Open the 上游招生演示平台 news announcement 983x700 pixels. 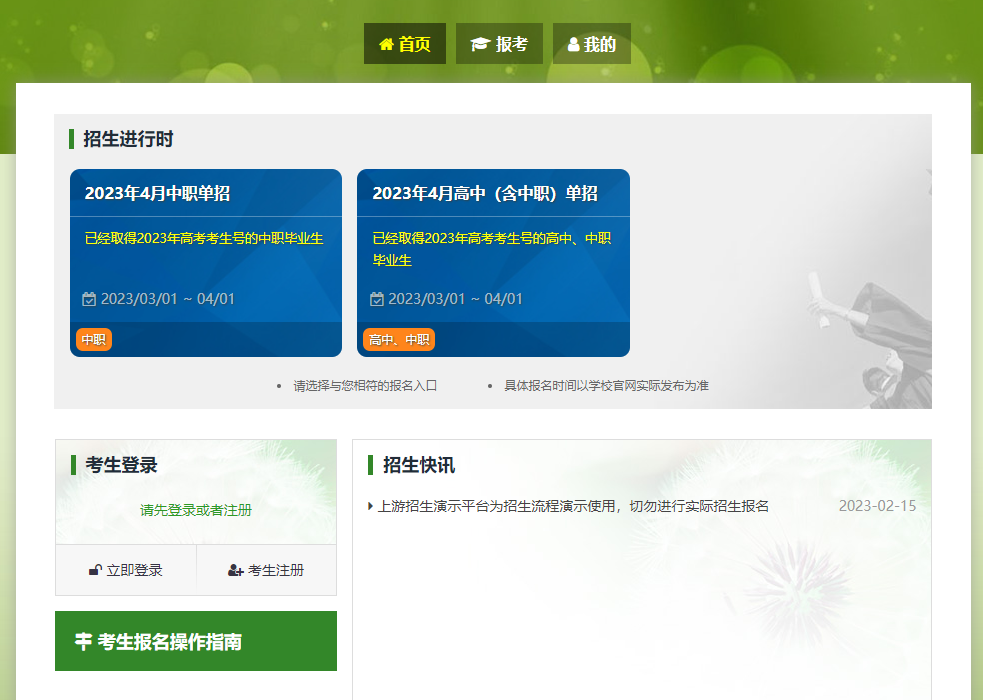(x=573, y=506)
